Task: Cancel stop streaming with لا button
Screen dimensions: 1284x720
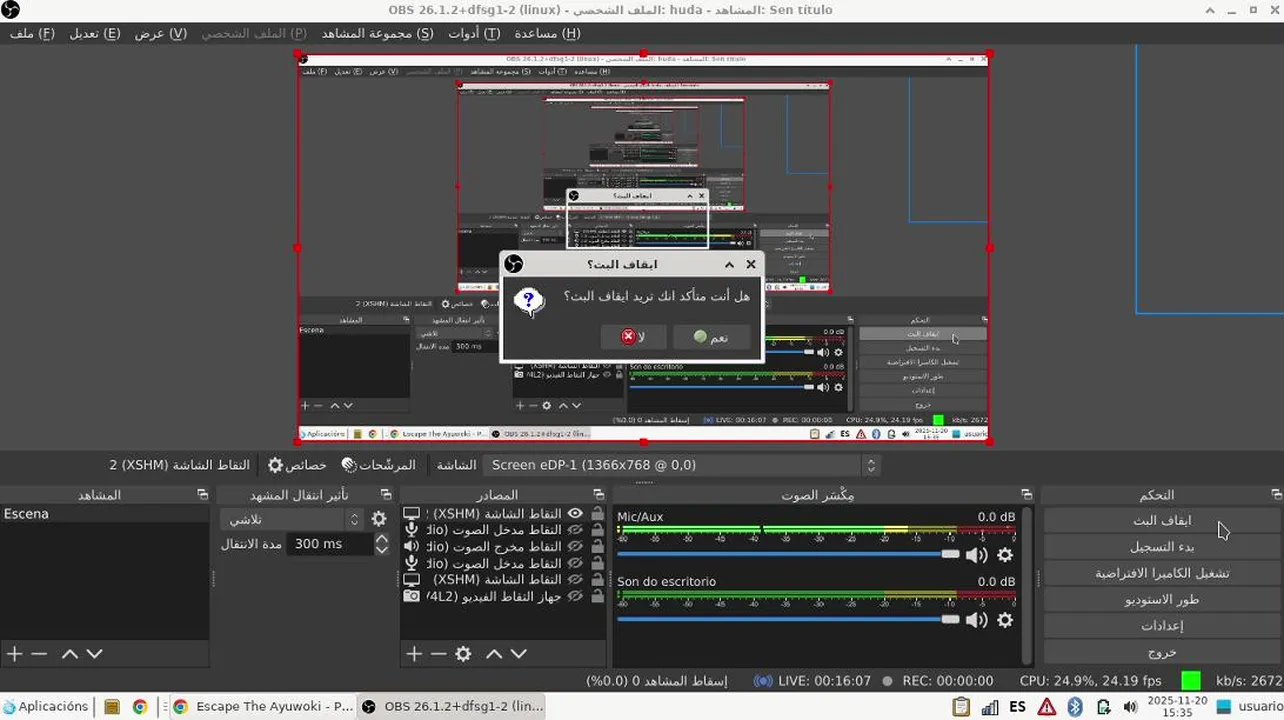Action: coord(632,337)
